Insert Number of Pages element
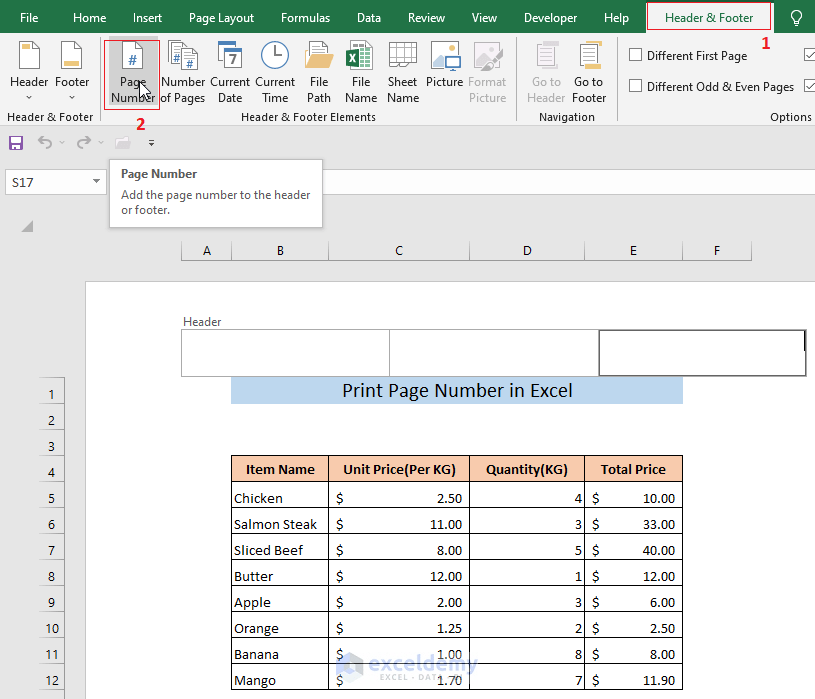Viewport: 815px width, 699px height. [x=182, y=70]
